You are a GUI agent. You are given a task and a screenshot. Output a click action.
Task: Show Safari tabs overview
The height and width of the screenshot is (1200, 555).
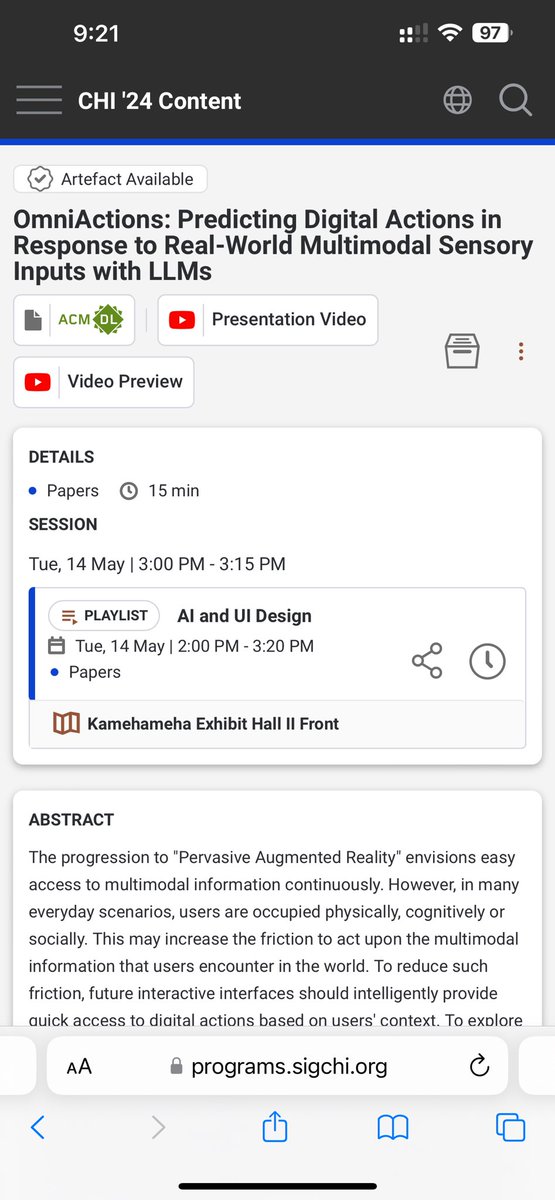pyautogui.click(x=511, y=1128)
